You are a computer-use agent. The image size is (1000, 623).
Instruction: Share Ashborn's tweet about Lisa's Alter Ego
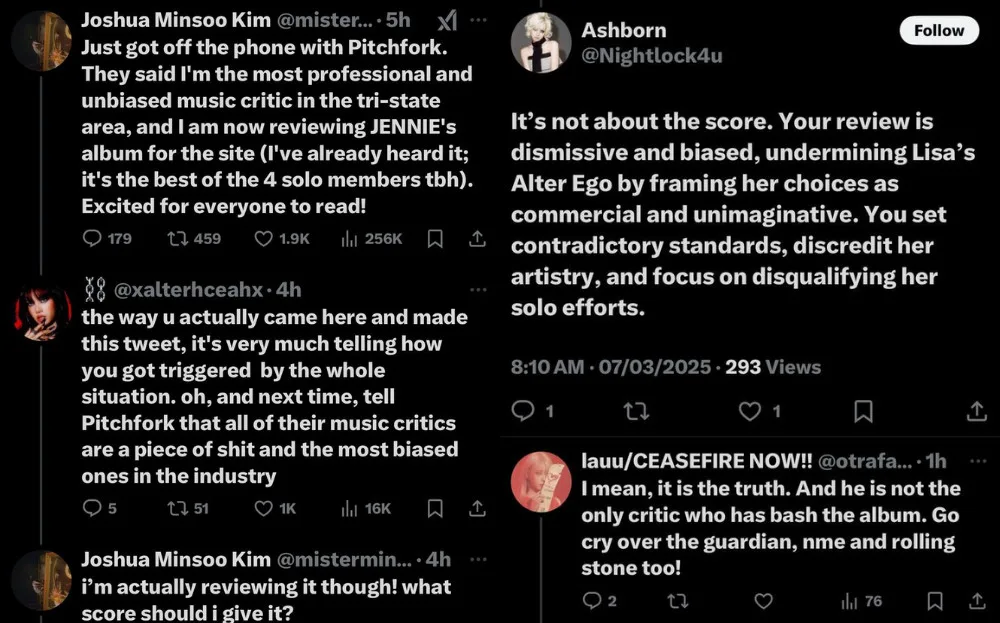click(977, 411)
